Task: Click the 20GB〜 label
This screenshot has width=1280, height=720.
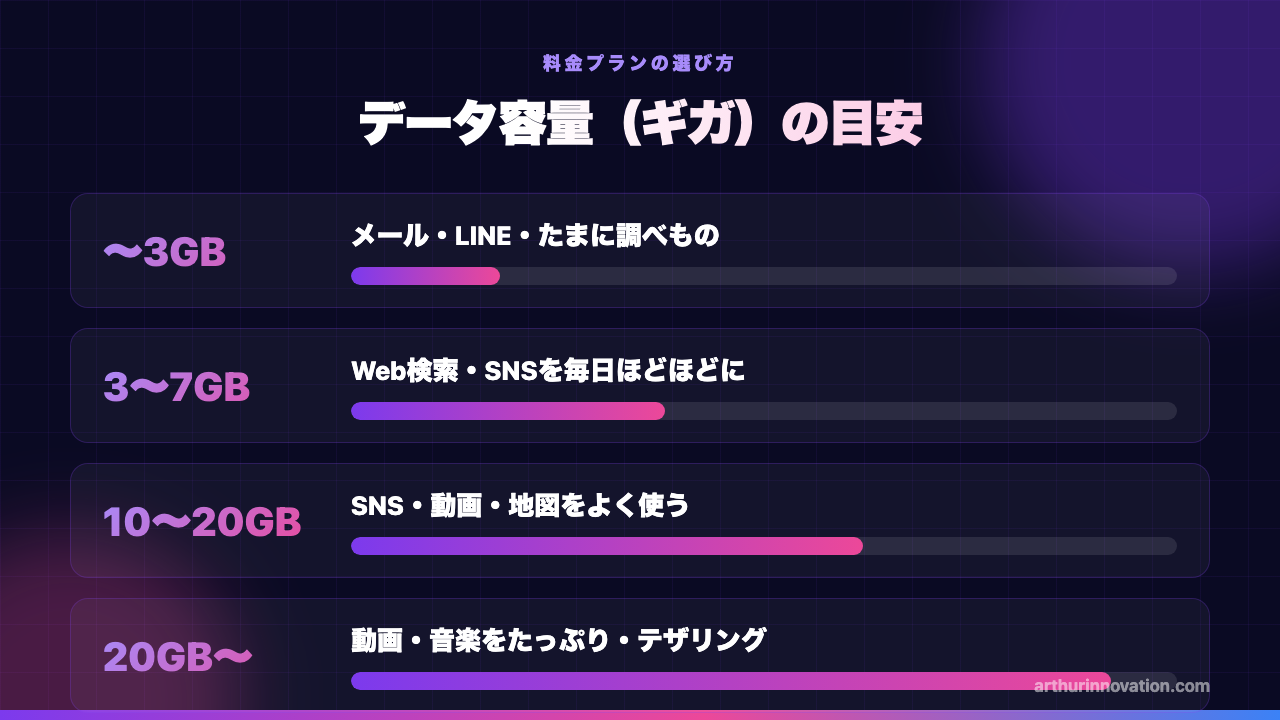Action: 178,657
